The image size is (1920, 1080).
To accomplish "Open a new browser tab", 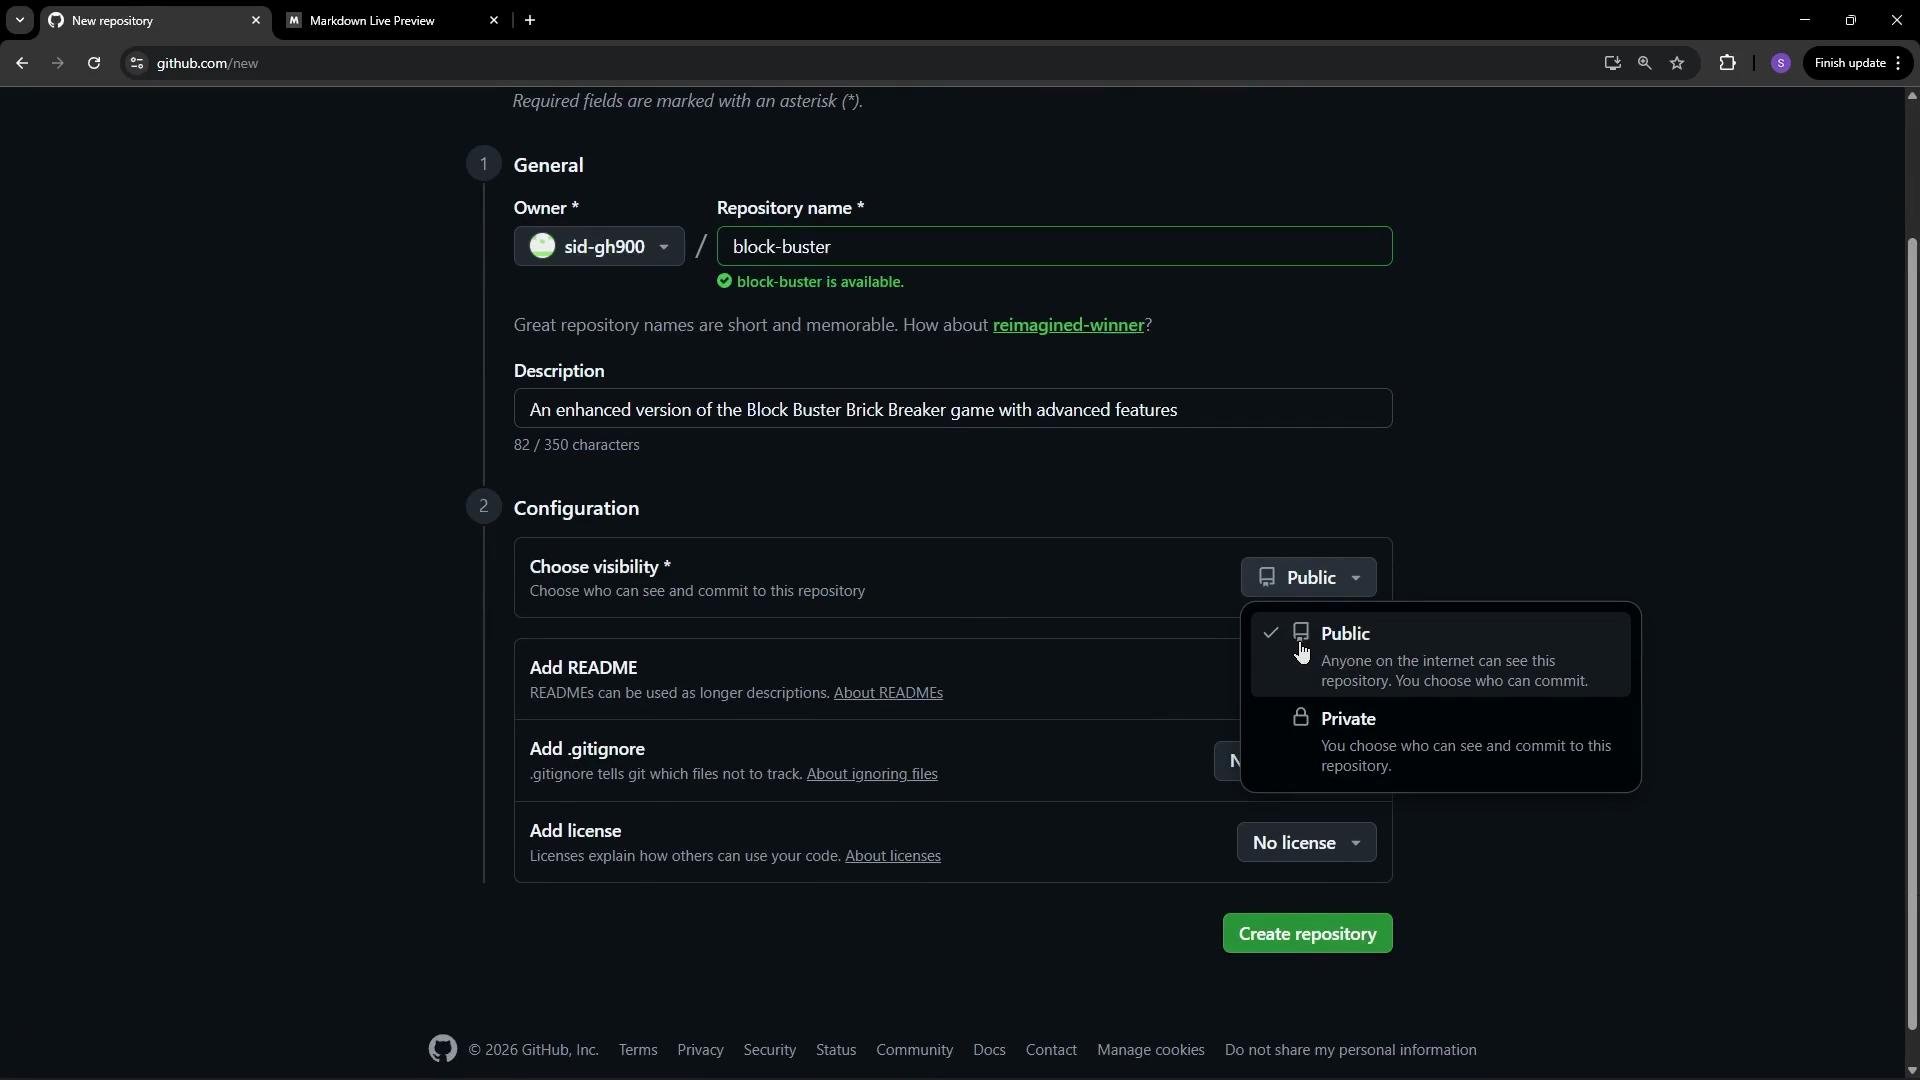I will 530,20.
